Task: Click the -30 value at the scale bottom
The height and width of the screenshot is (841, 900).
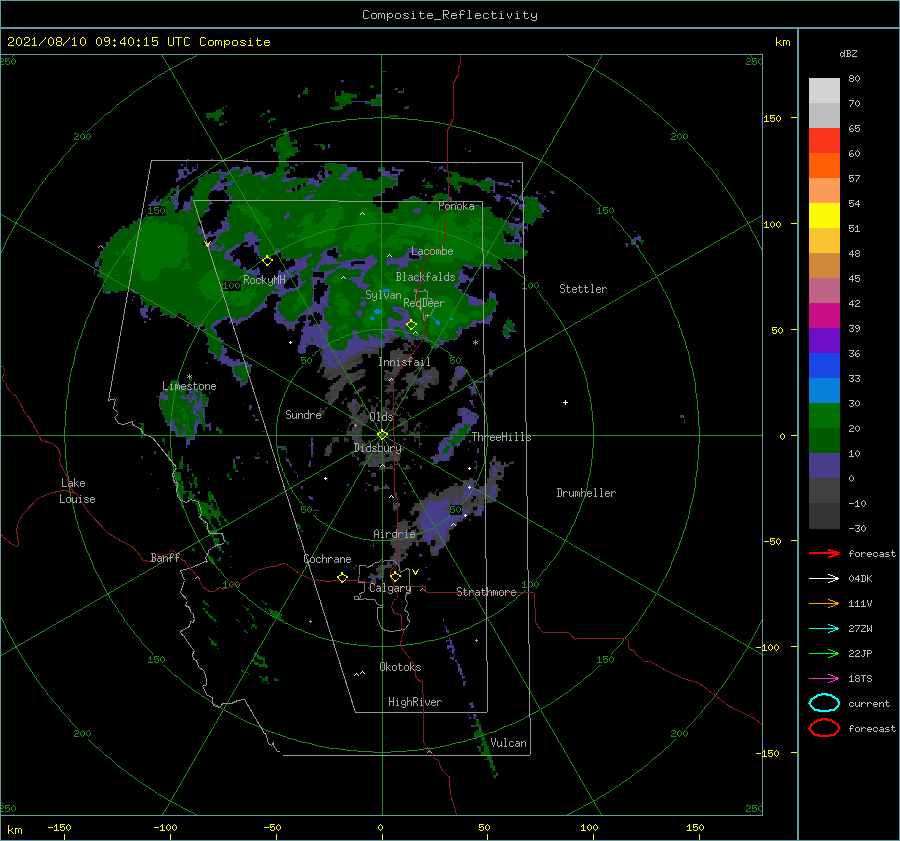Action: point(857,528)
